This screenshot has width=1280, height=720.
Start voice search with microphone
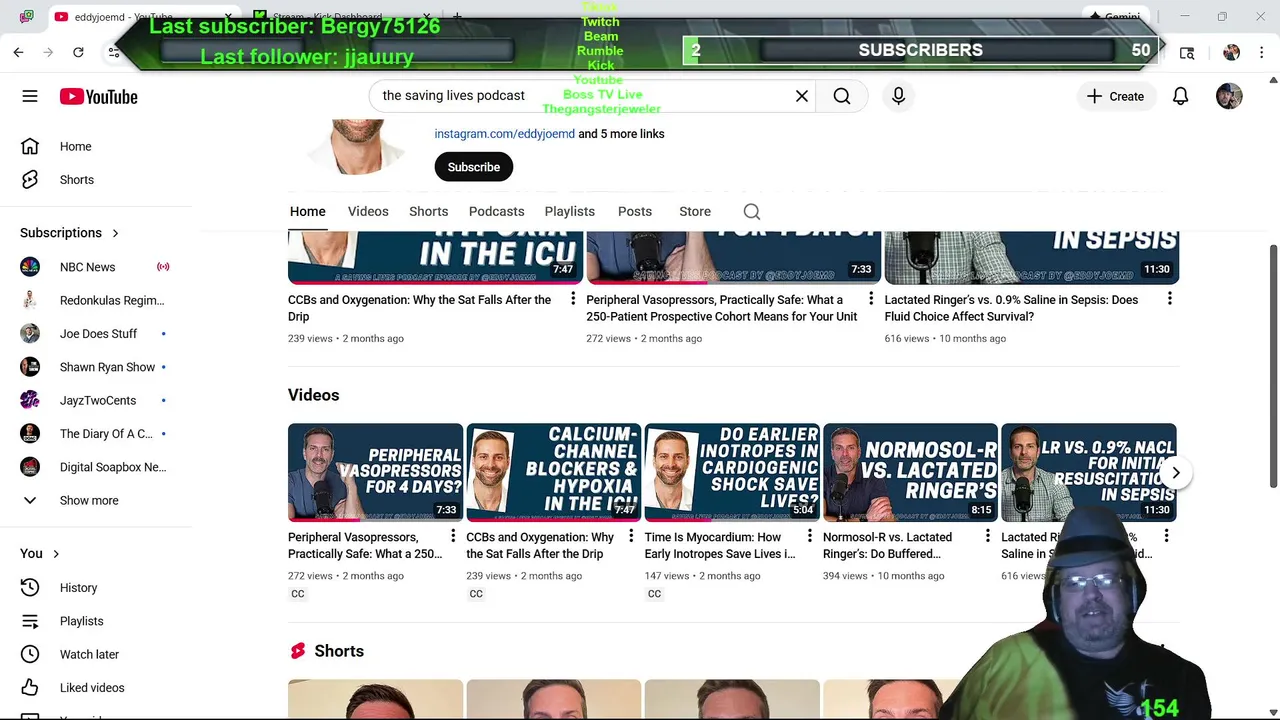[x=898, y=96]
